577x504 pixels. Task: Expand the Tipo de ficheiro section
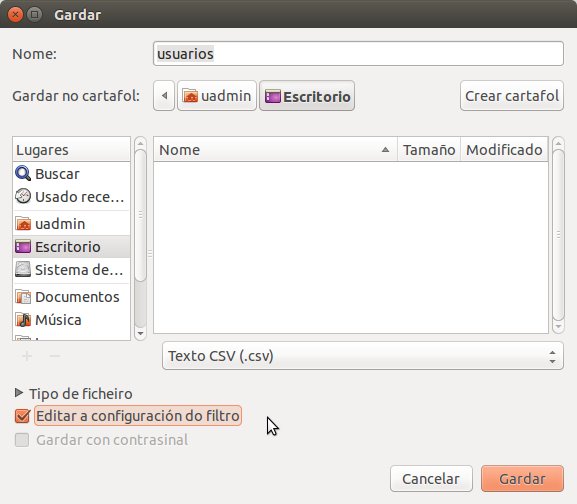click(x=18, y=393)
